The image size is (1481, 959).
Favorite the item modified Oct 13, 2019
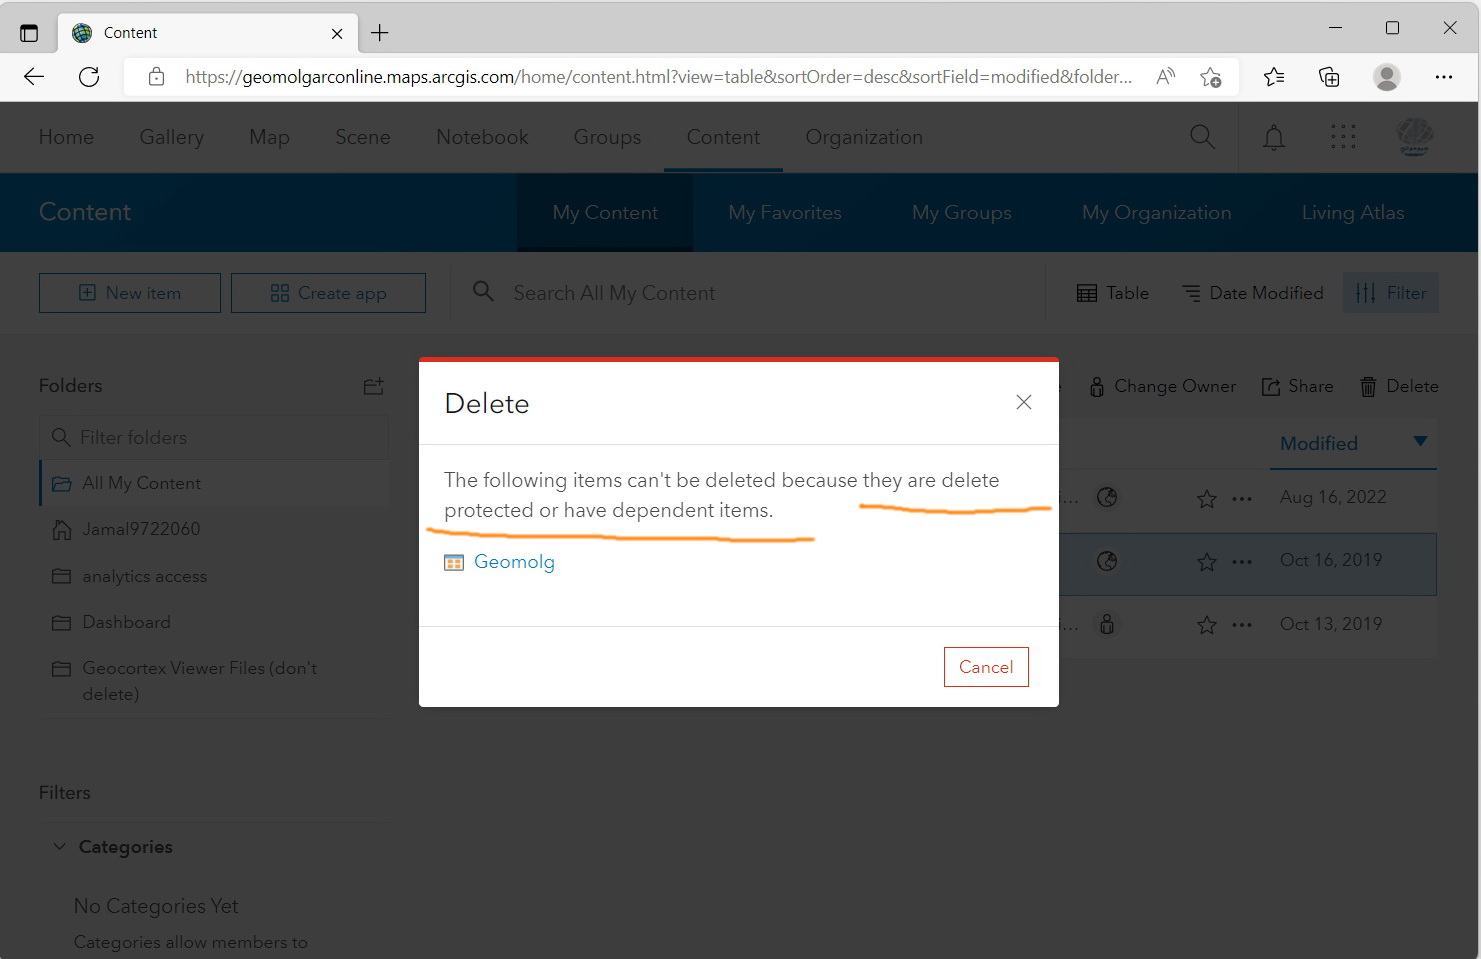click(x=1207, y=625)
